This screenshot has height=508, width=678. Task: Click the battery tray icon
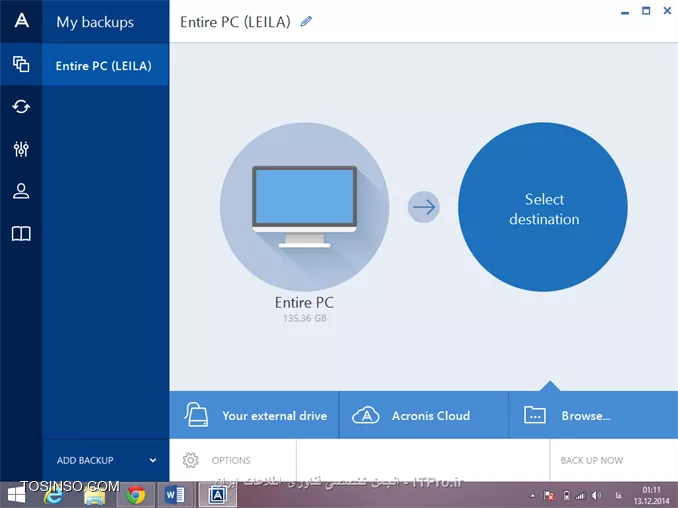tap(566, 496)
